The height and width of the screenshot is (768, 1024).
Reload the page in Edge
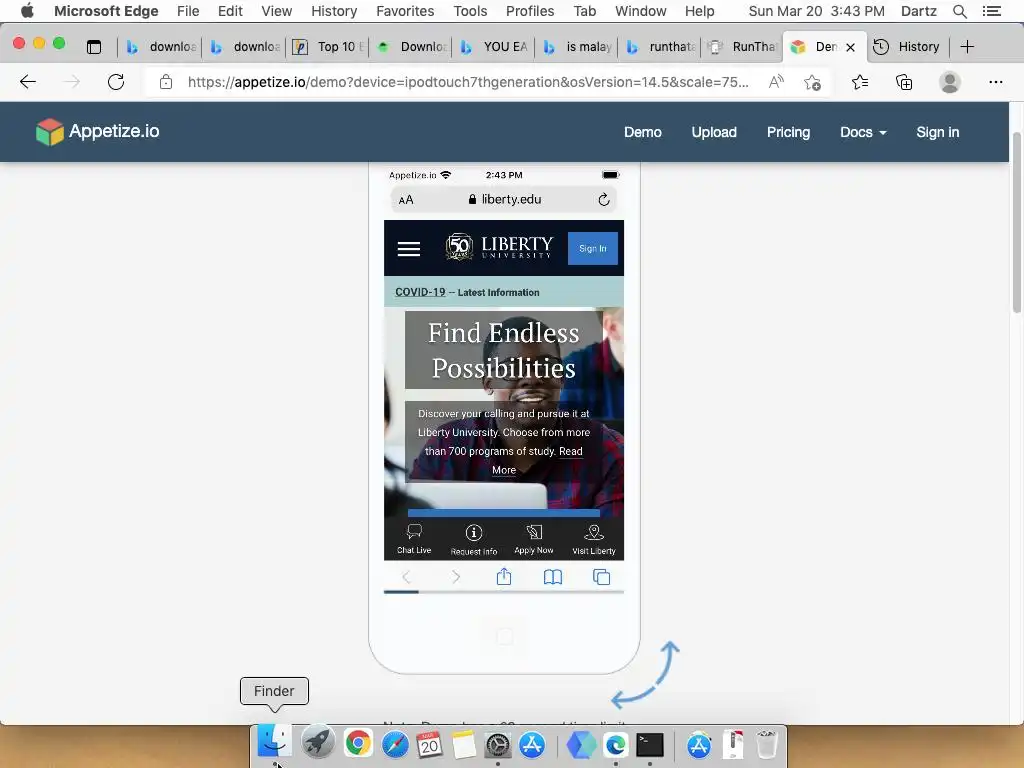point(116,82)
